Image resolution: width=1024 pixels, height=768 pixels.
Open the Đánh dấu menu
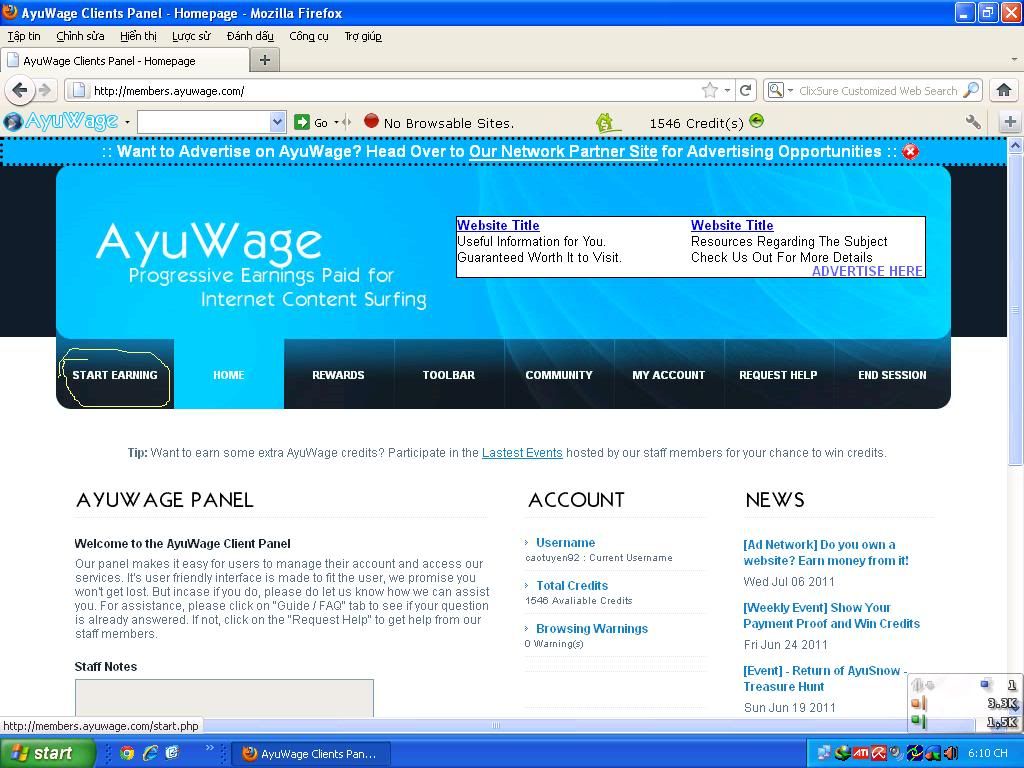click(250, 36)
